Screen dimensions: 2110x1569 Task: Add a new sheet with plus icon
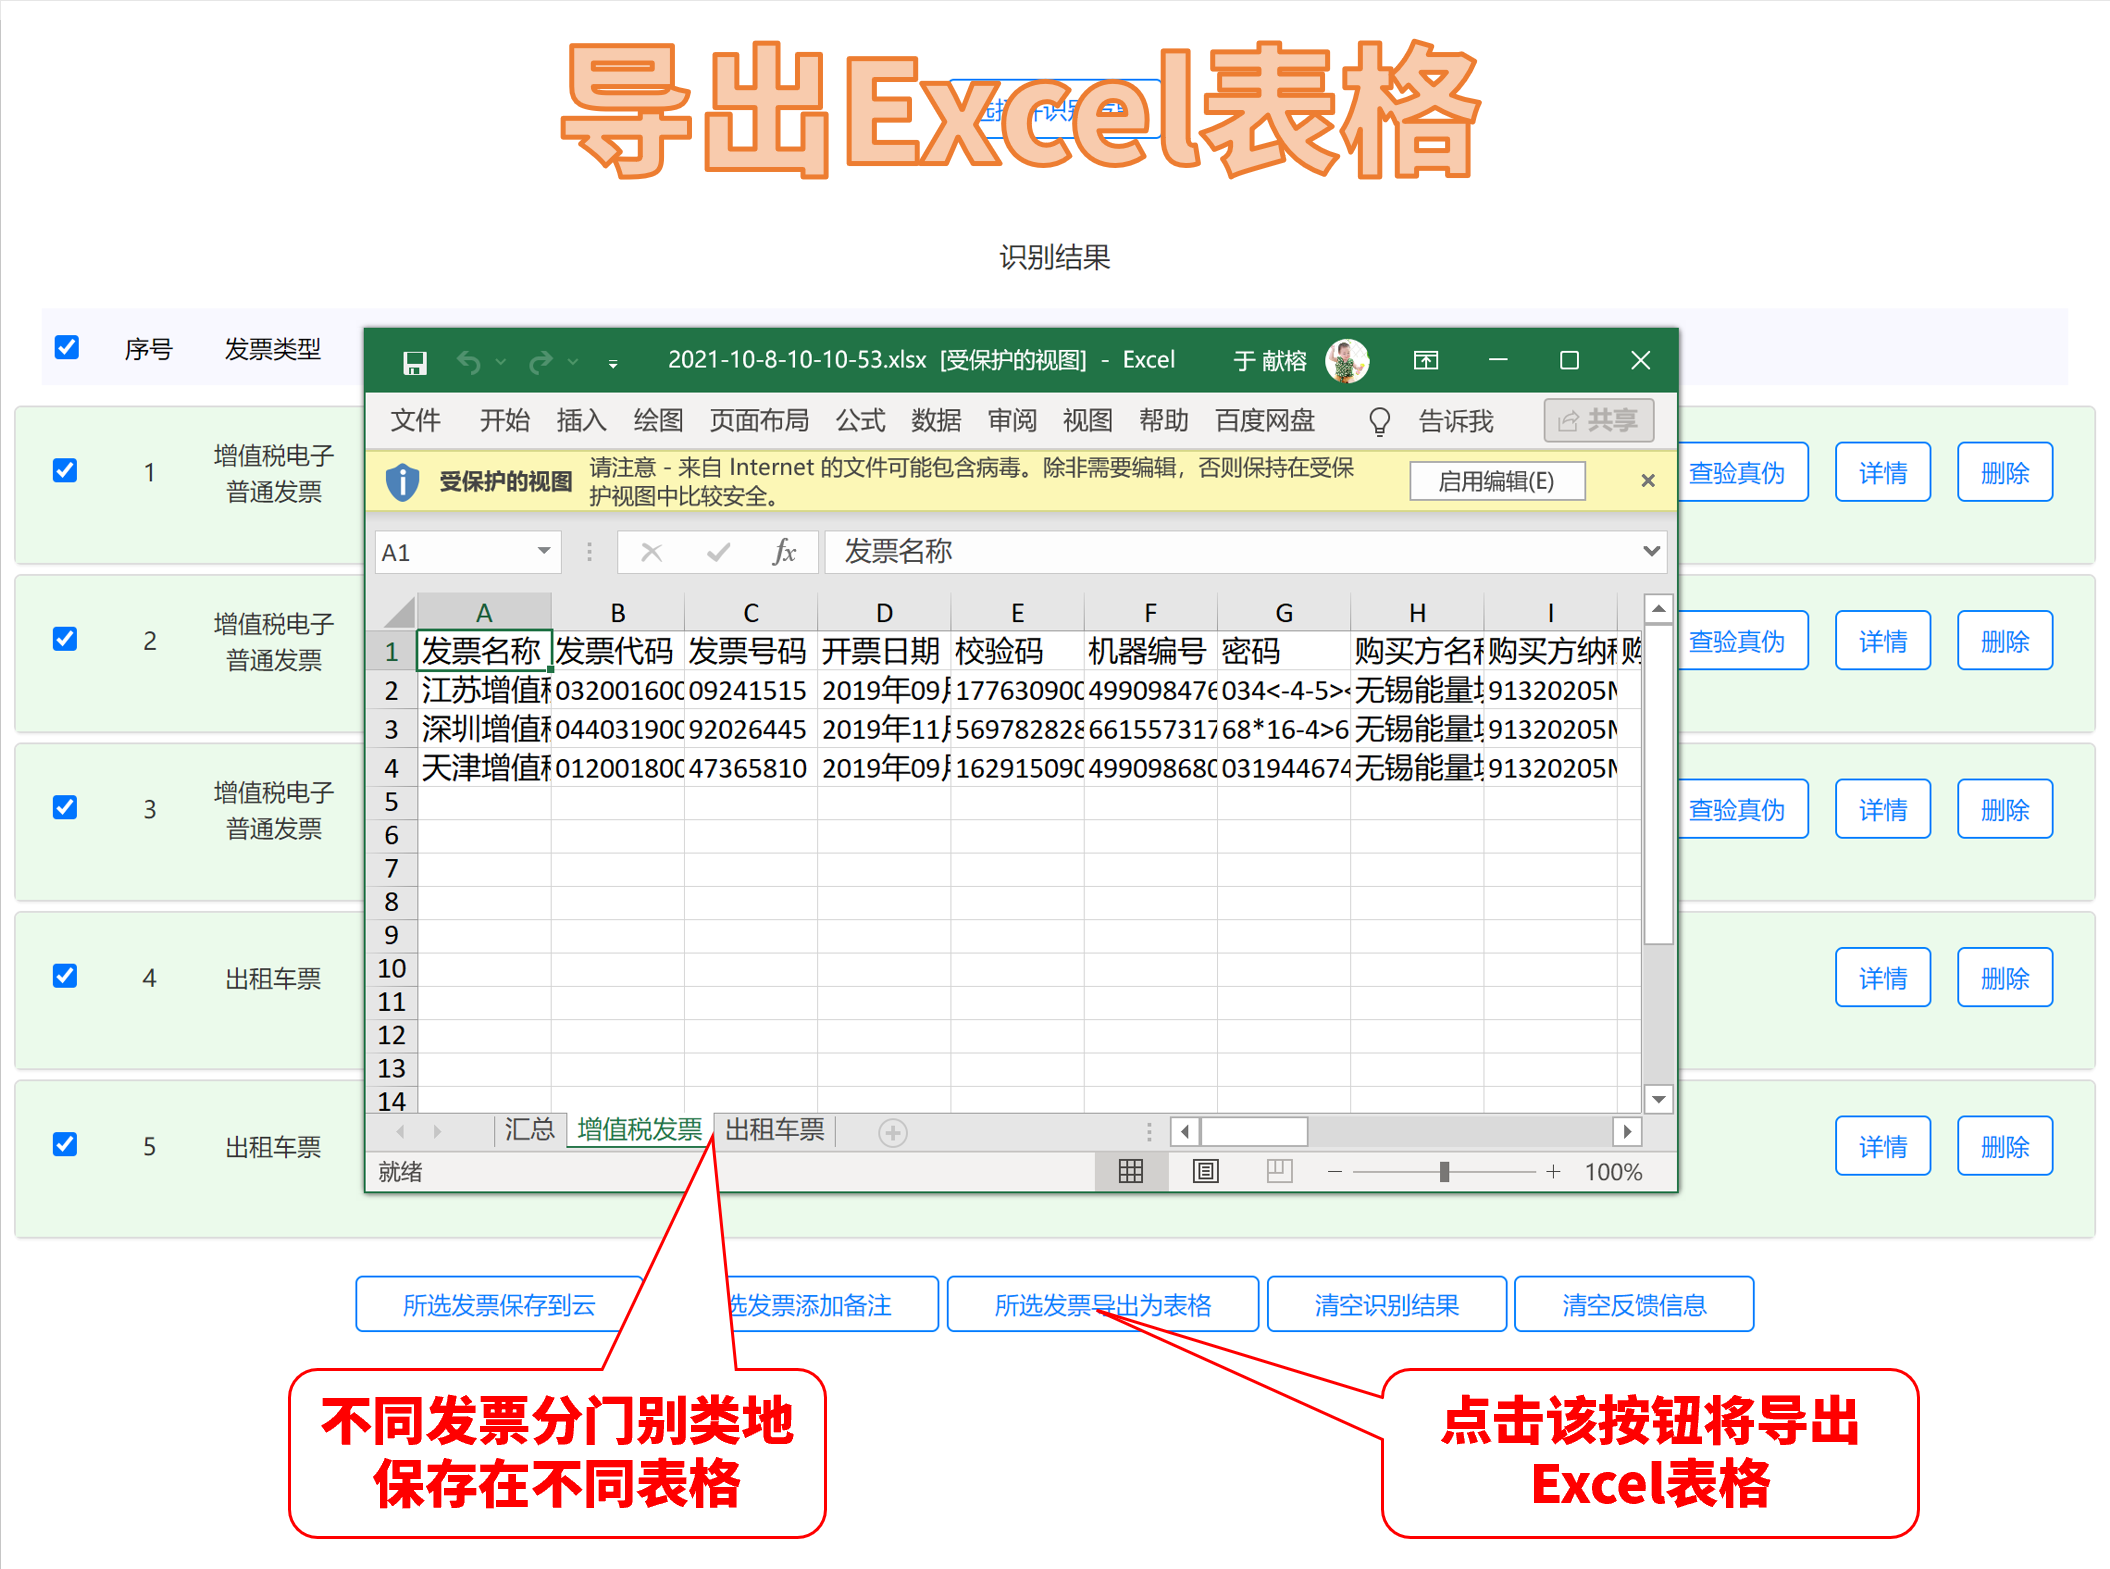click(x=892, y=1132)
